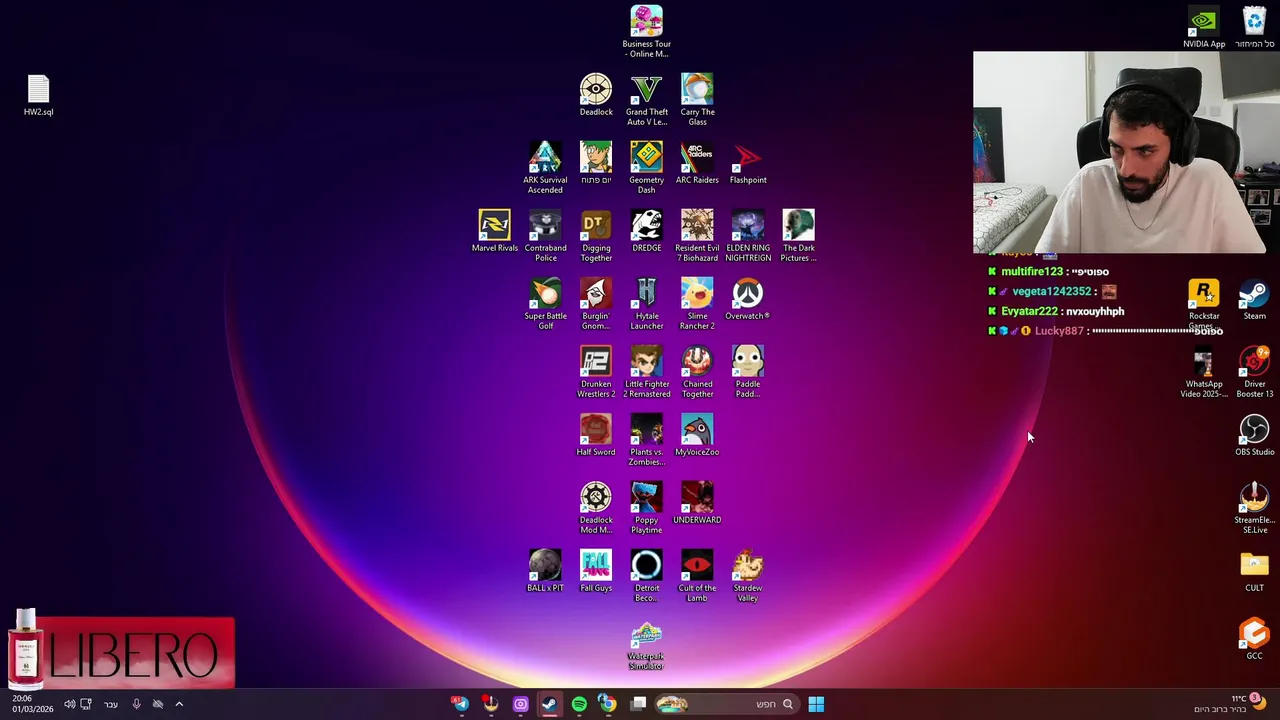
Task: Launch the Overwatch desktop shortcut
Action: coord(748,299)
